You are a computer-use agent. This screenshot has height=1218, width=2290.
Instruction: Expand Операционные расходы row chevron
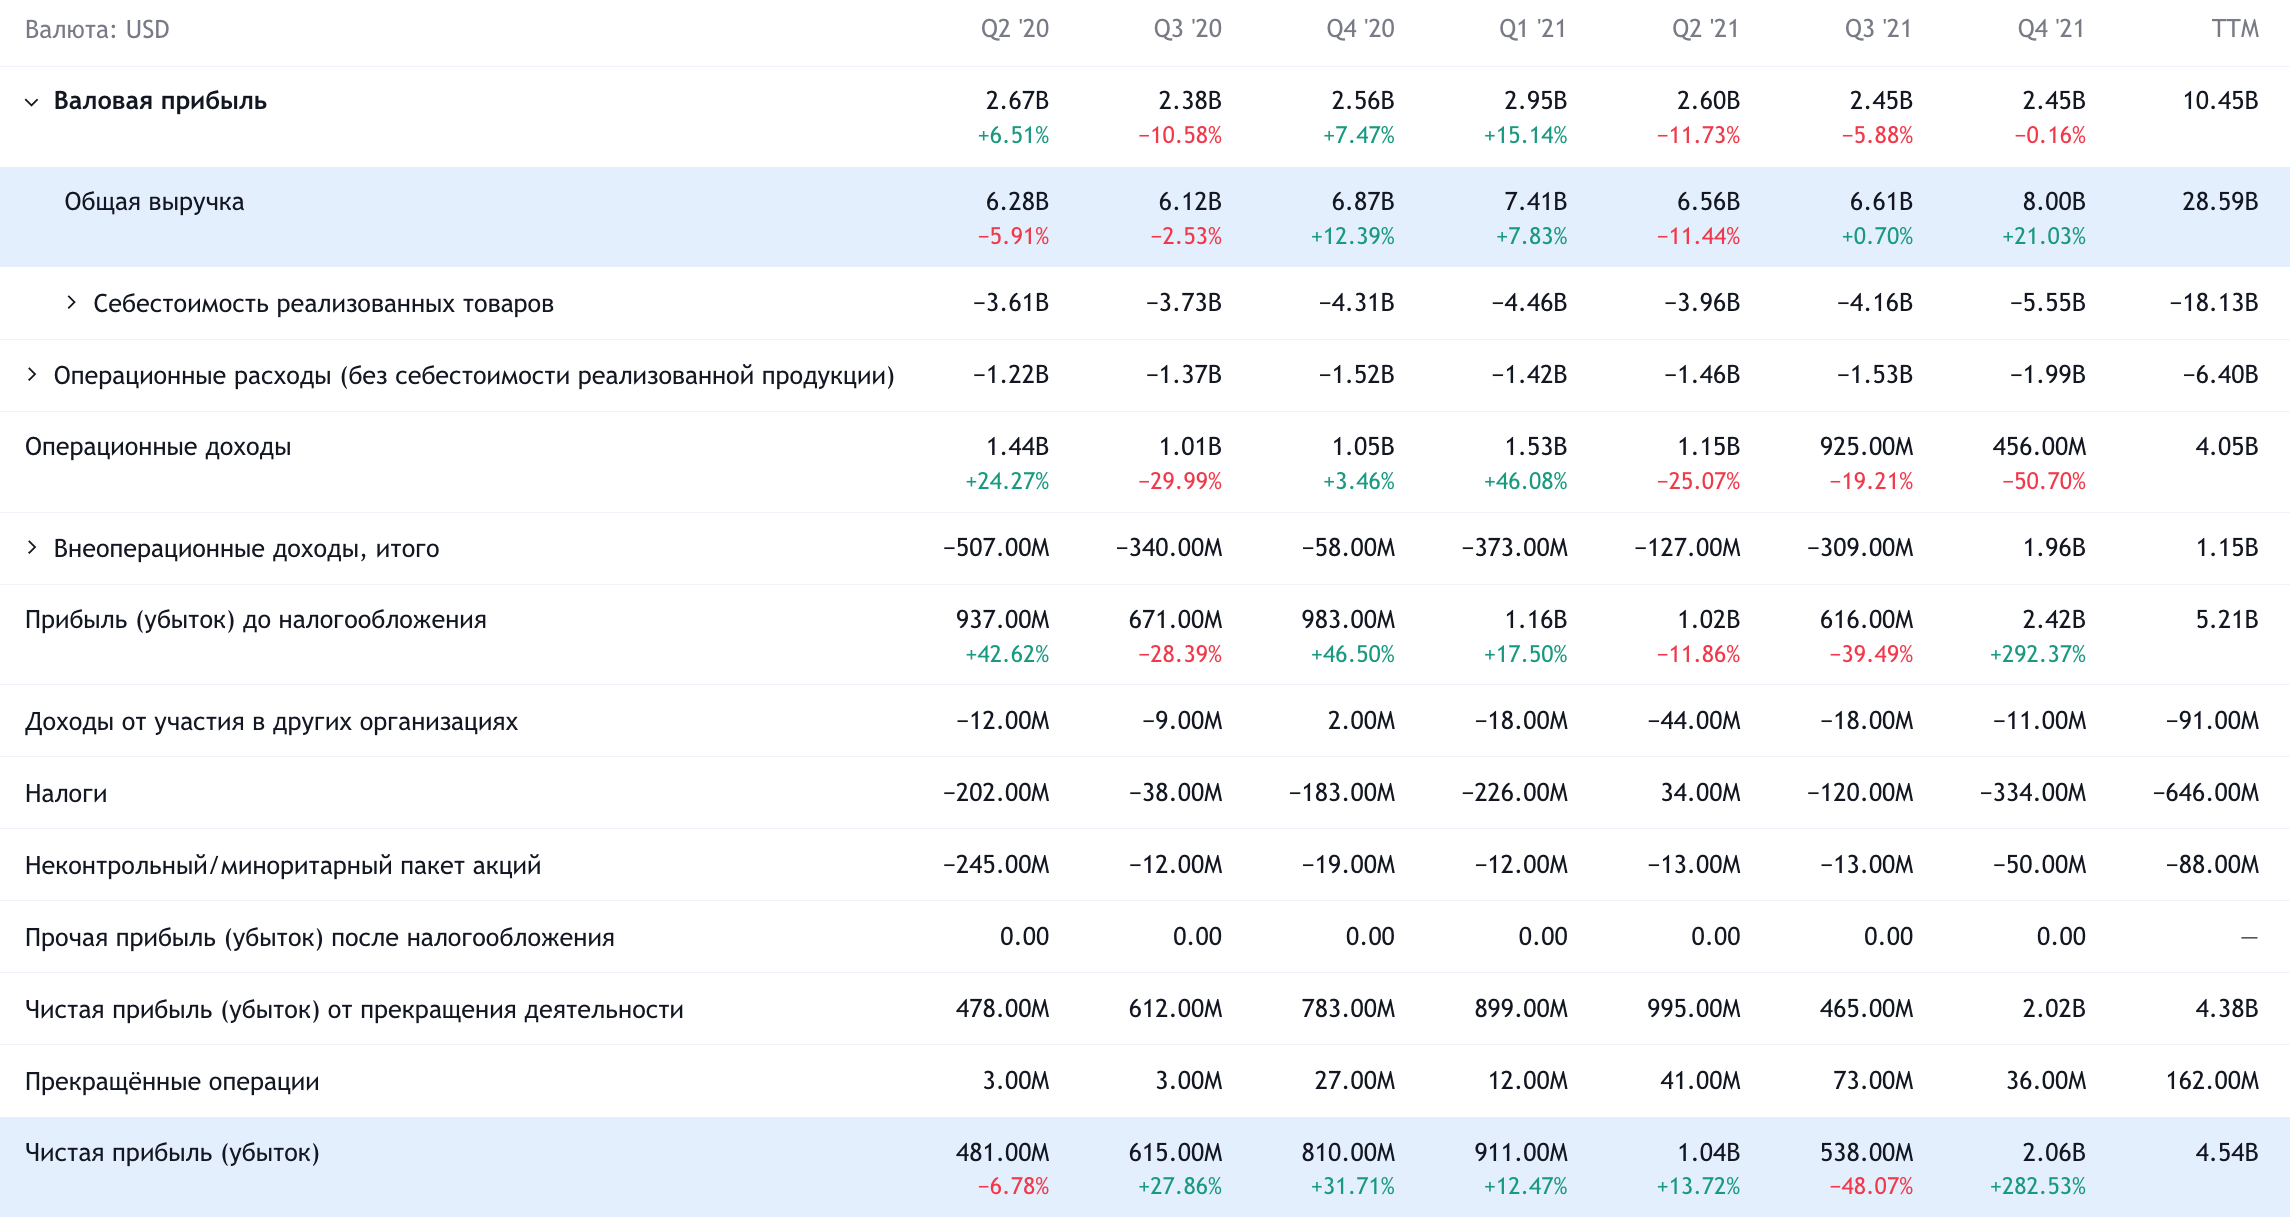coord(32,375)
